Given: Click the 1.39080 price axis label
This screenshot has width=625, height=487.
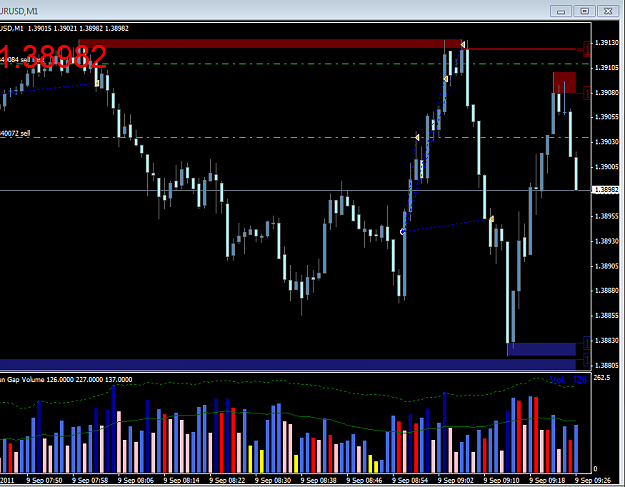Looking at the screenshot, I should pyautogui.click(x=607, y=92).
